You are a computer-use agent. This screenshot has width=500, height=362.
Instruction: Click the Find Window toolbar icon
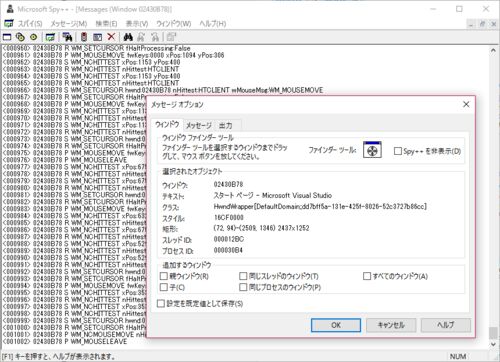[x=67, y=37]
